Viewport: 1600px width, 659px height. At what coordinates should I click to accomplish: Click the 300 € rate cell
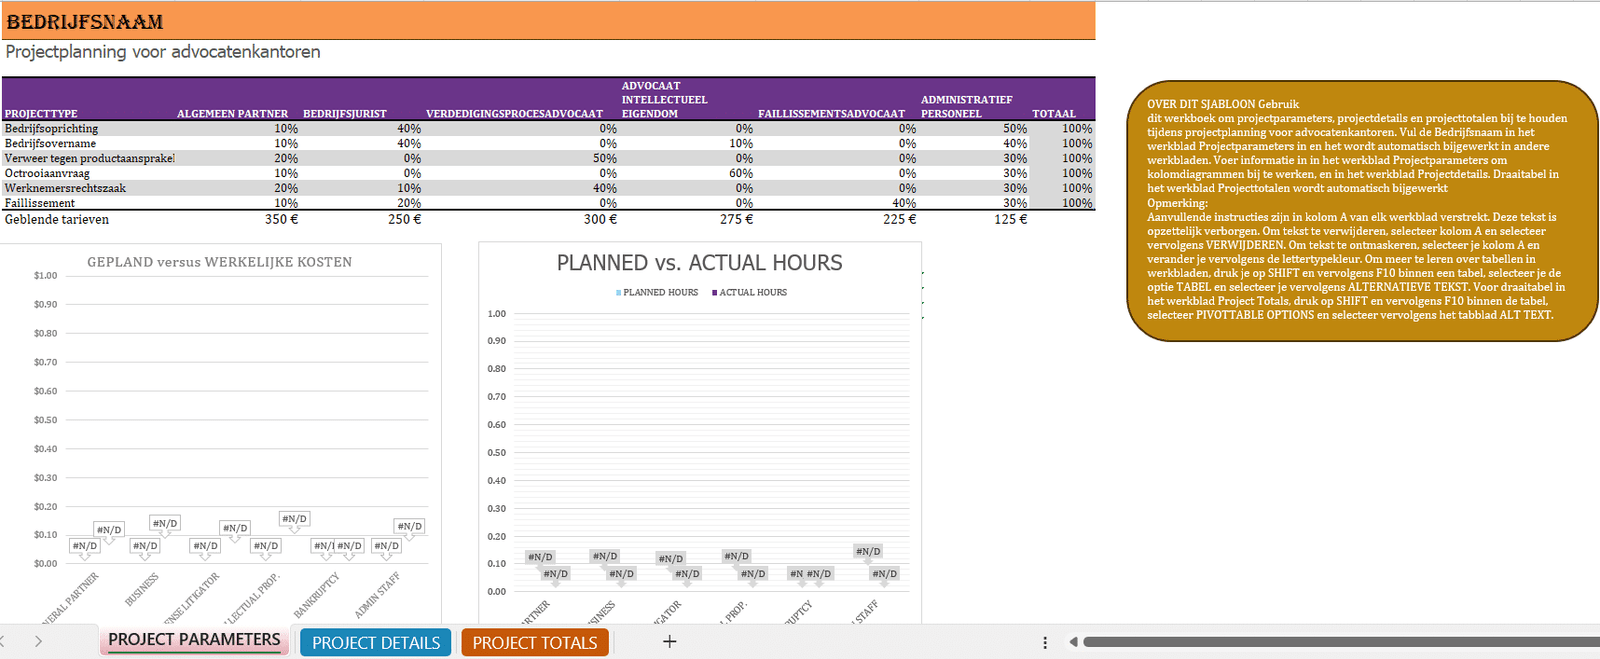point(600,219)
